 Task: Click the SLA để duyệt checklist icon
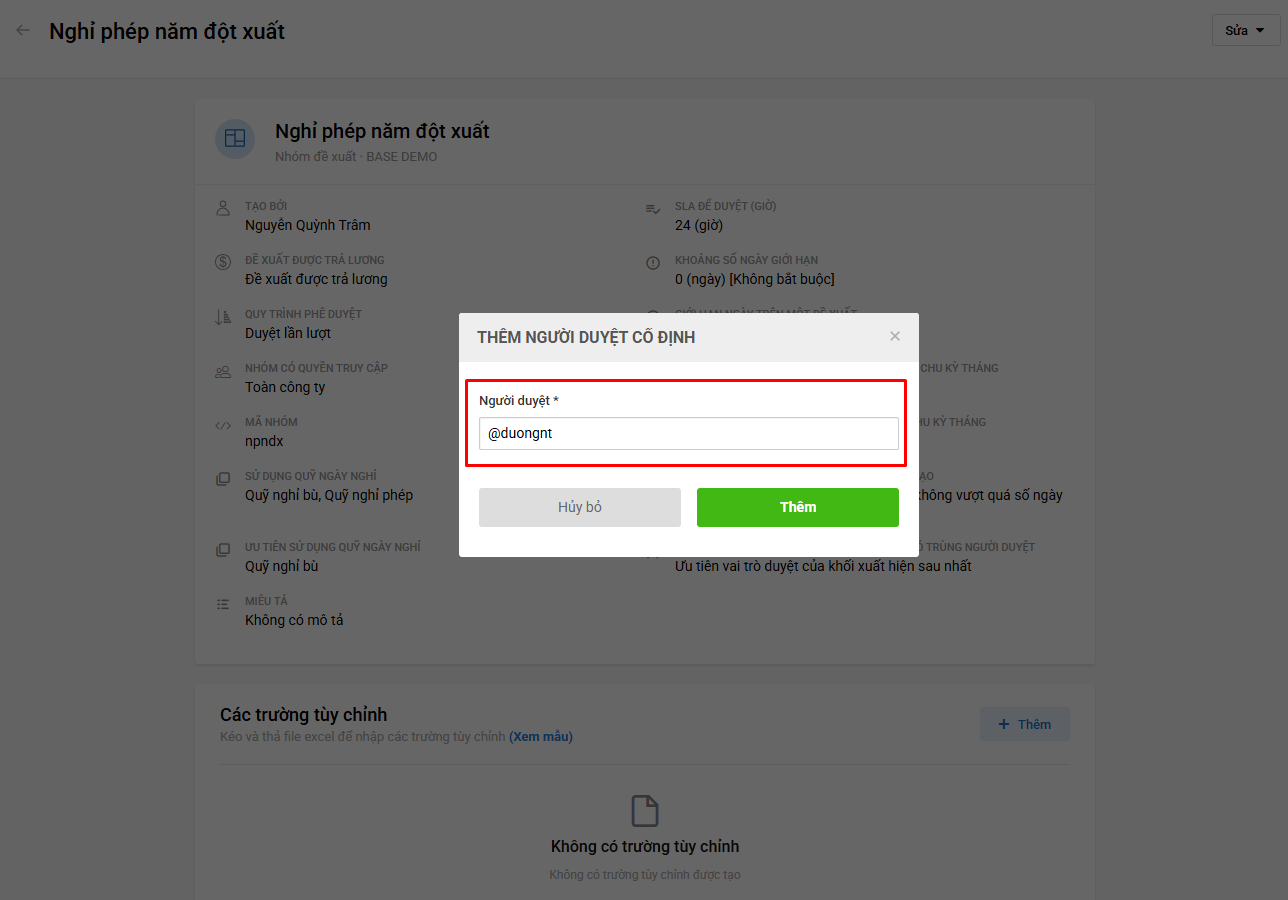pos(653,208)
